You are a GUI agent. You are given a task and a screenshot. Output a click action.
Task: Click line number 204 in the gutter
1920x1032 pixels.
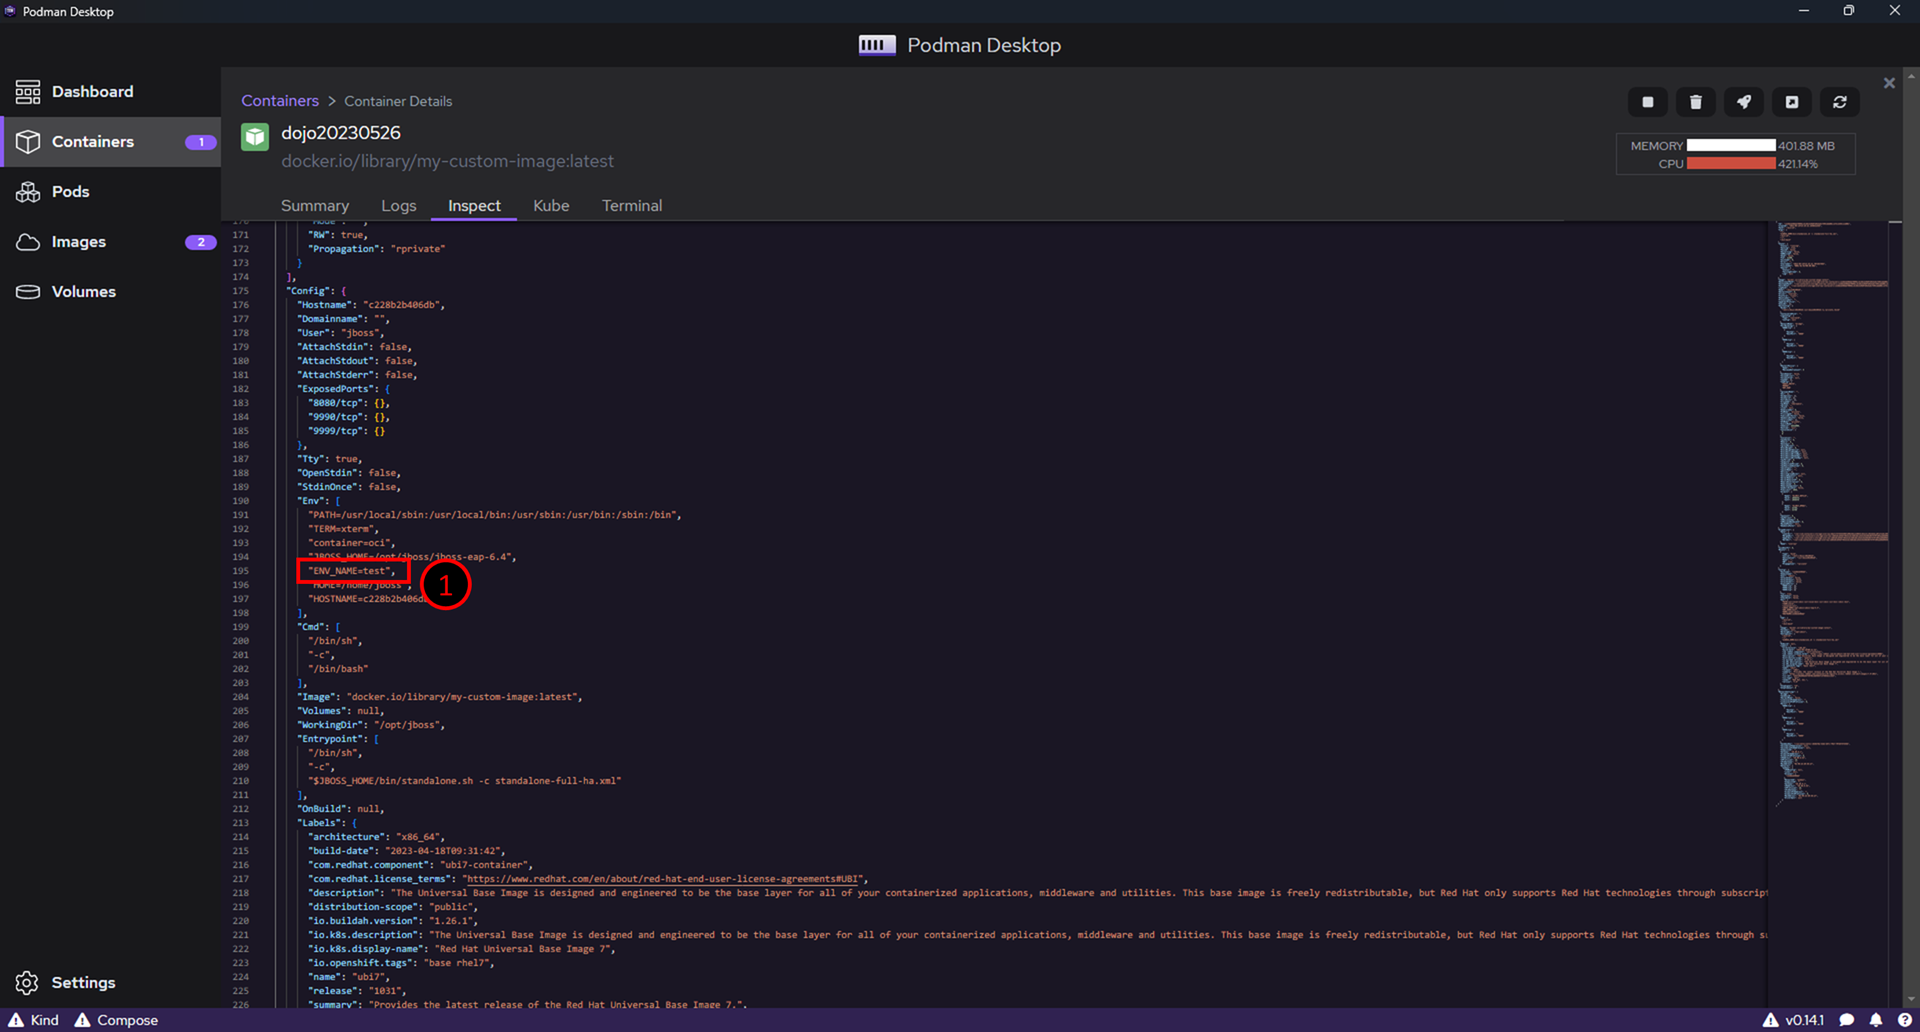pos(241,697)
